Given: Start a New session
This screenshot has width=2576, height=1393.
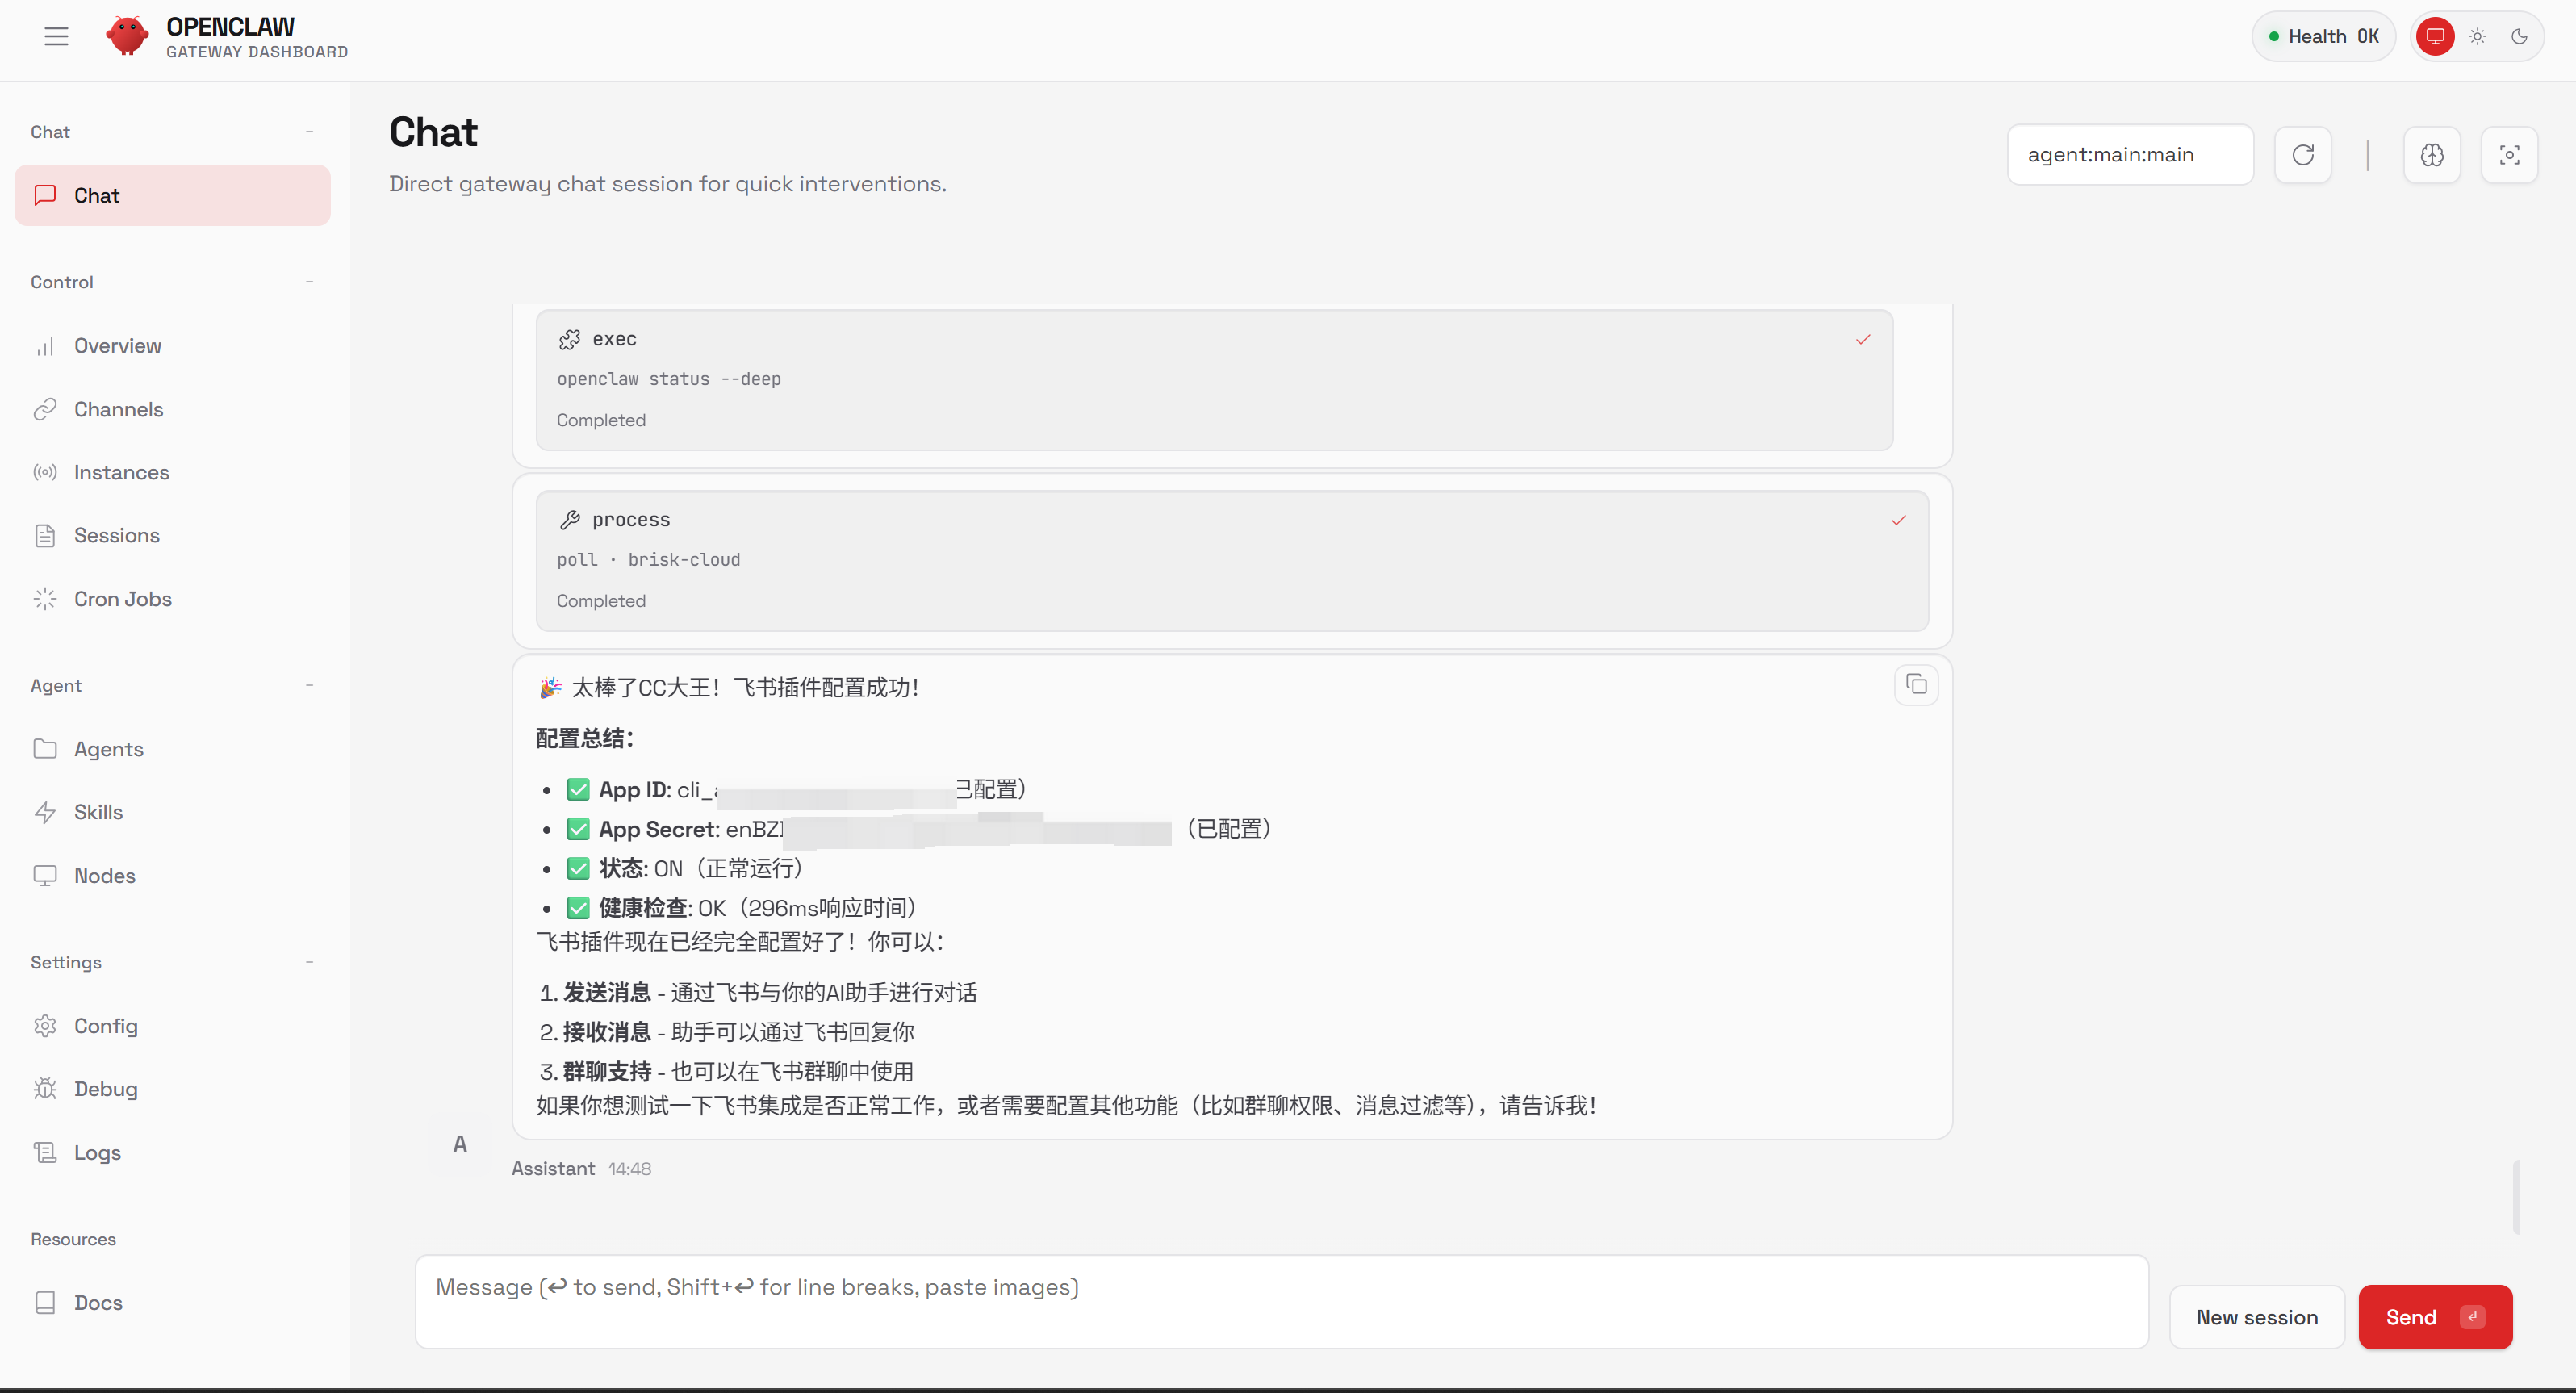Looking at the screenshot, I should [x=2256, y=1317].
